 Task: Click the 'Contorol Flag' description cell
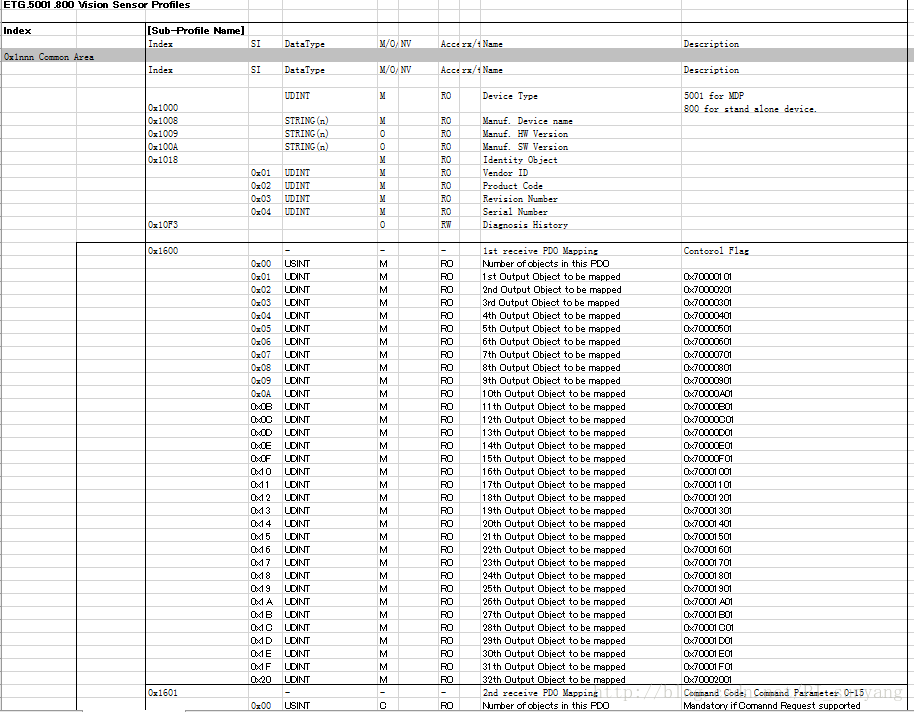[716, 251]
